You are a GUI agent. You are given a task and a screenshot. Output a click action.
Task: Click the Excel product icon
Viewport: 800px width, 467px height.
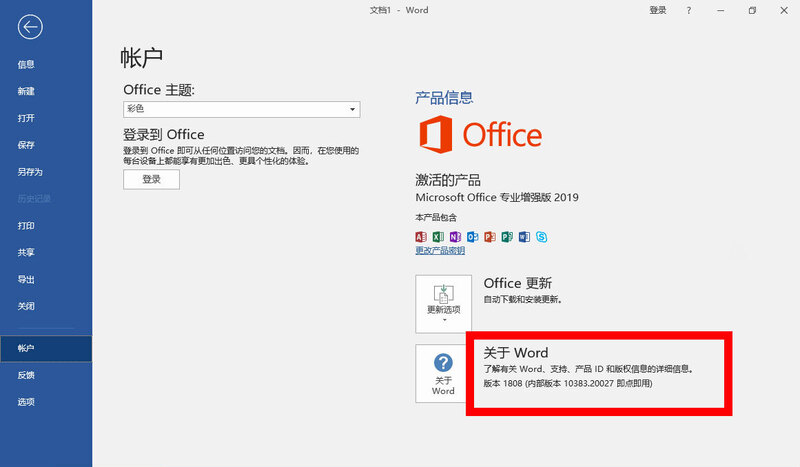(438, 237)
